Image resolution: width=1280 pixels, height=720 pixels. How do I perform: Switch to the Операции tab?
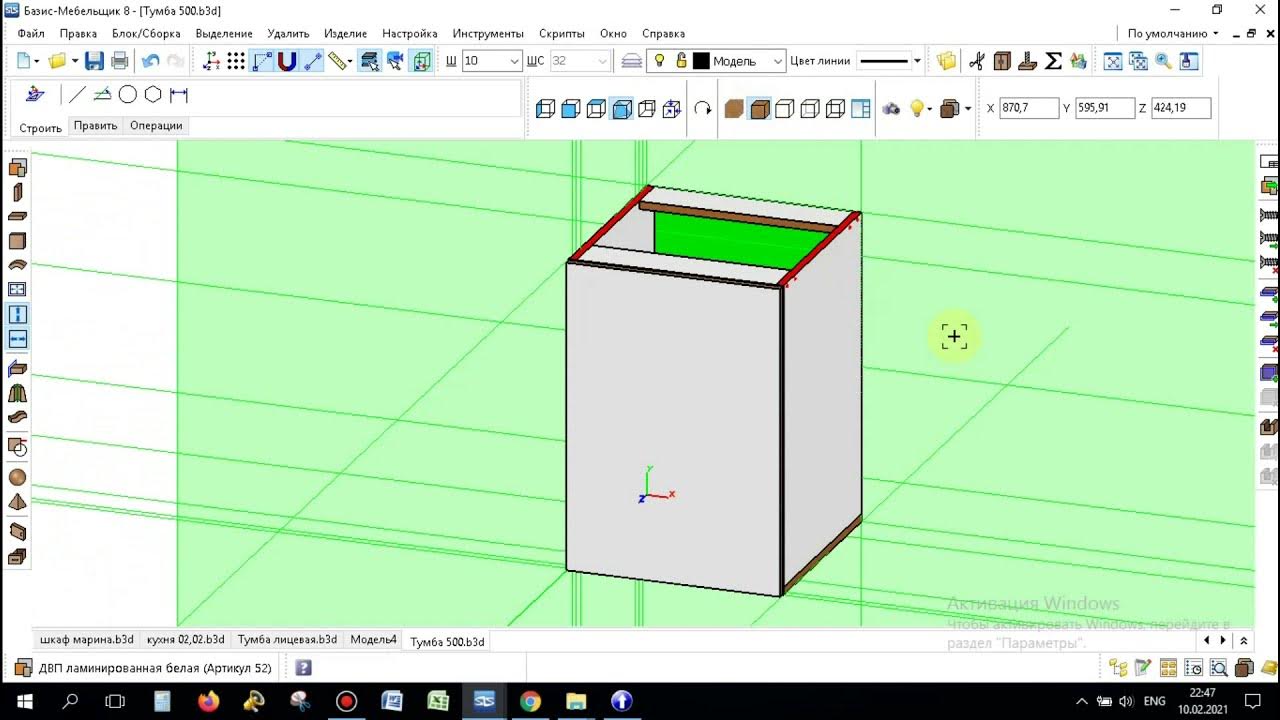pos(156,126)
